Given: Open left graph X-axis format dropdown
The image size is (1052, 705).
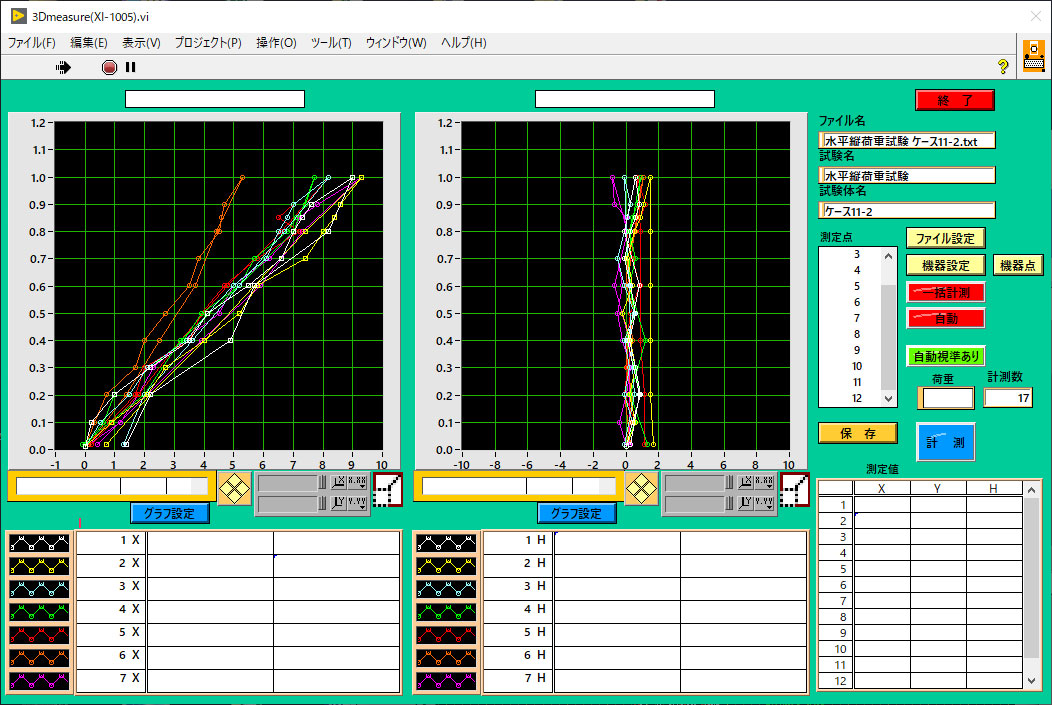Looking at the screenshot, I should [x=357, y=481].
